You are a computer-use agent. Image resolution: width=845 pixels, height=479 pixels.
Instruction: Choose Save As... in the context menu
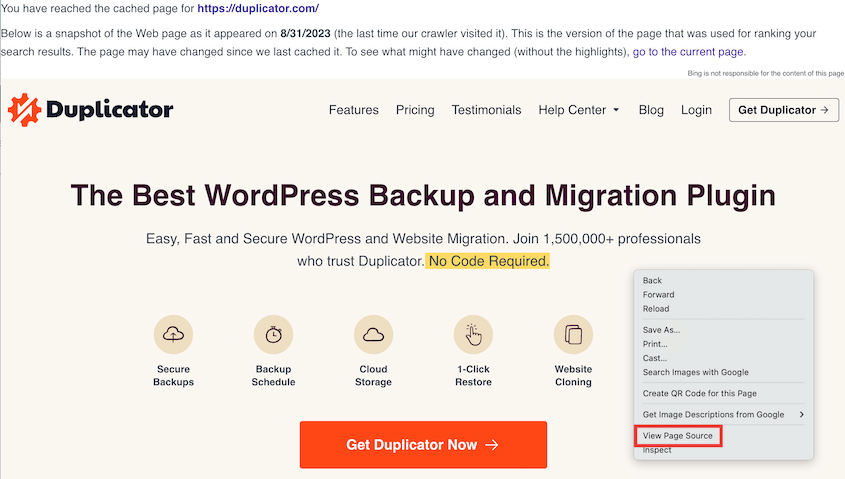(x=661, y=330)
